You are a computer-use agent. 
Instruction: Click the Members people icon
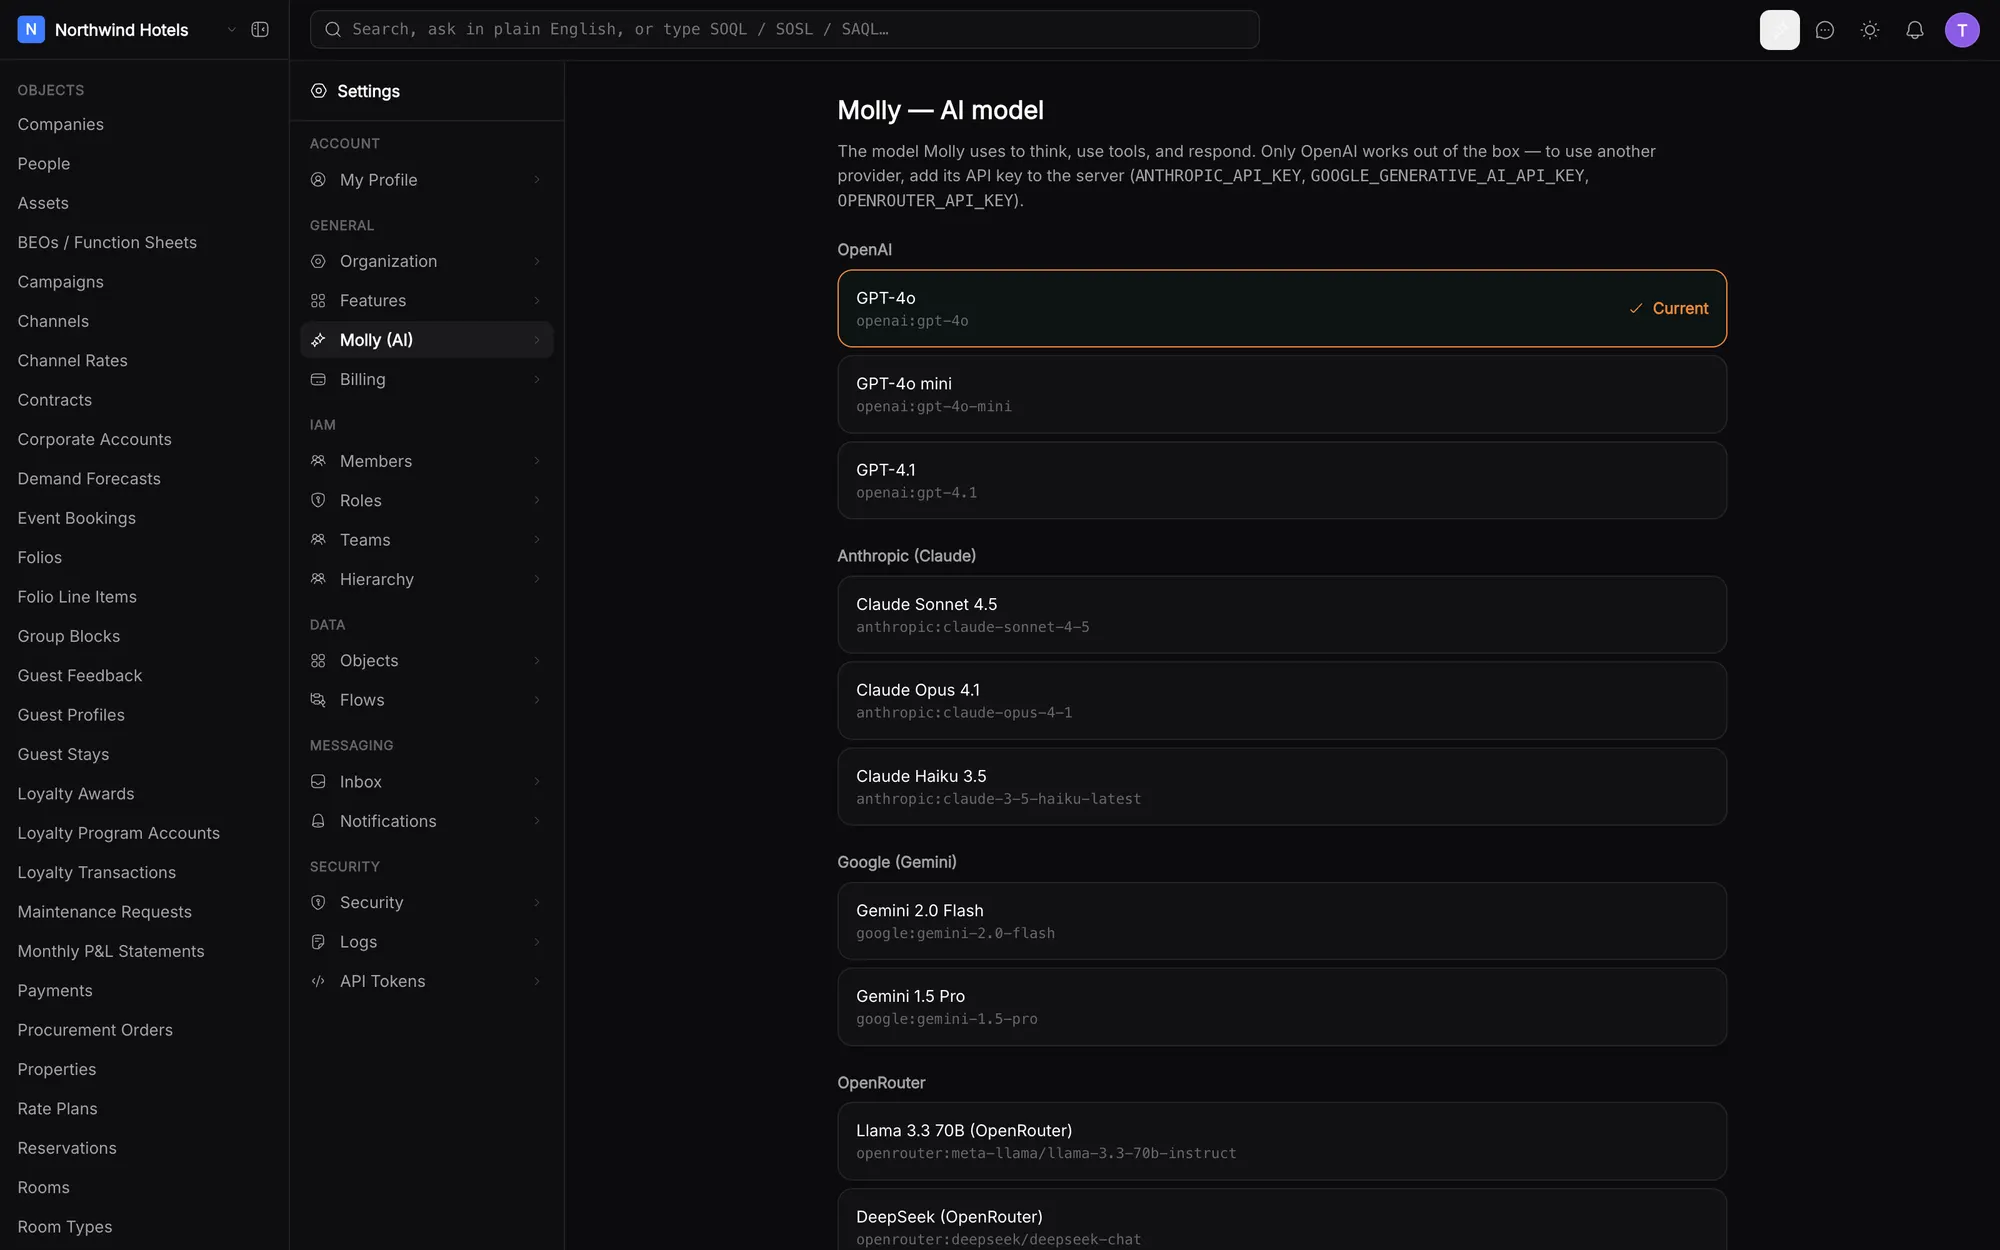pyautogui.click(x=318, y=461)
